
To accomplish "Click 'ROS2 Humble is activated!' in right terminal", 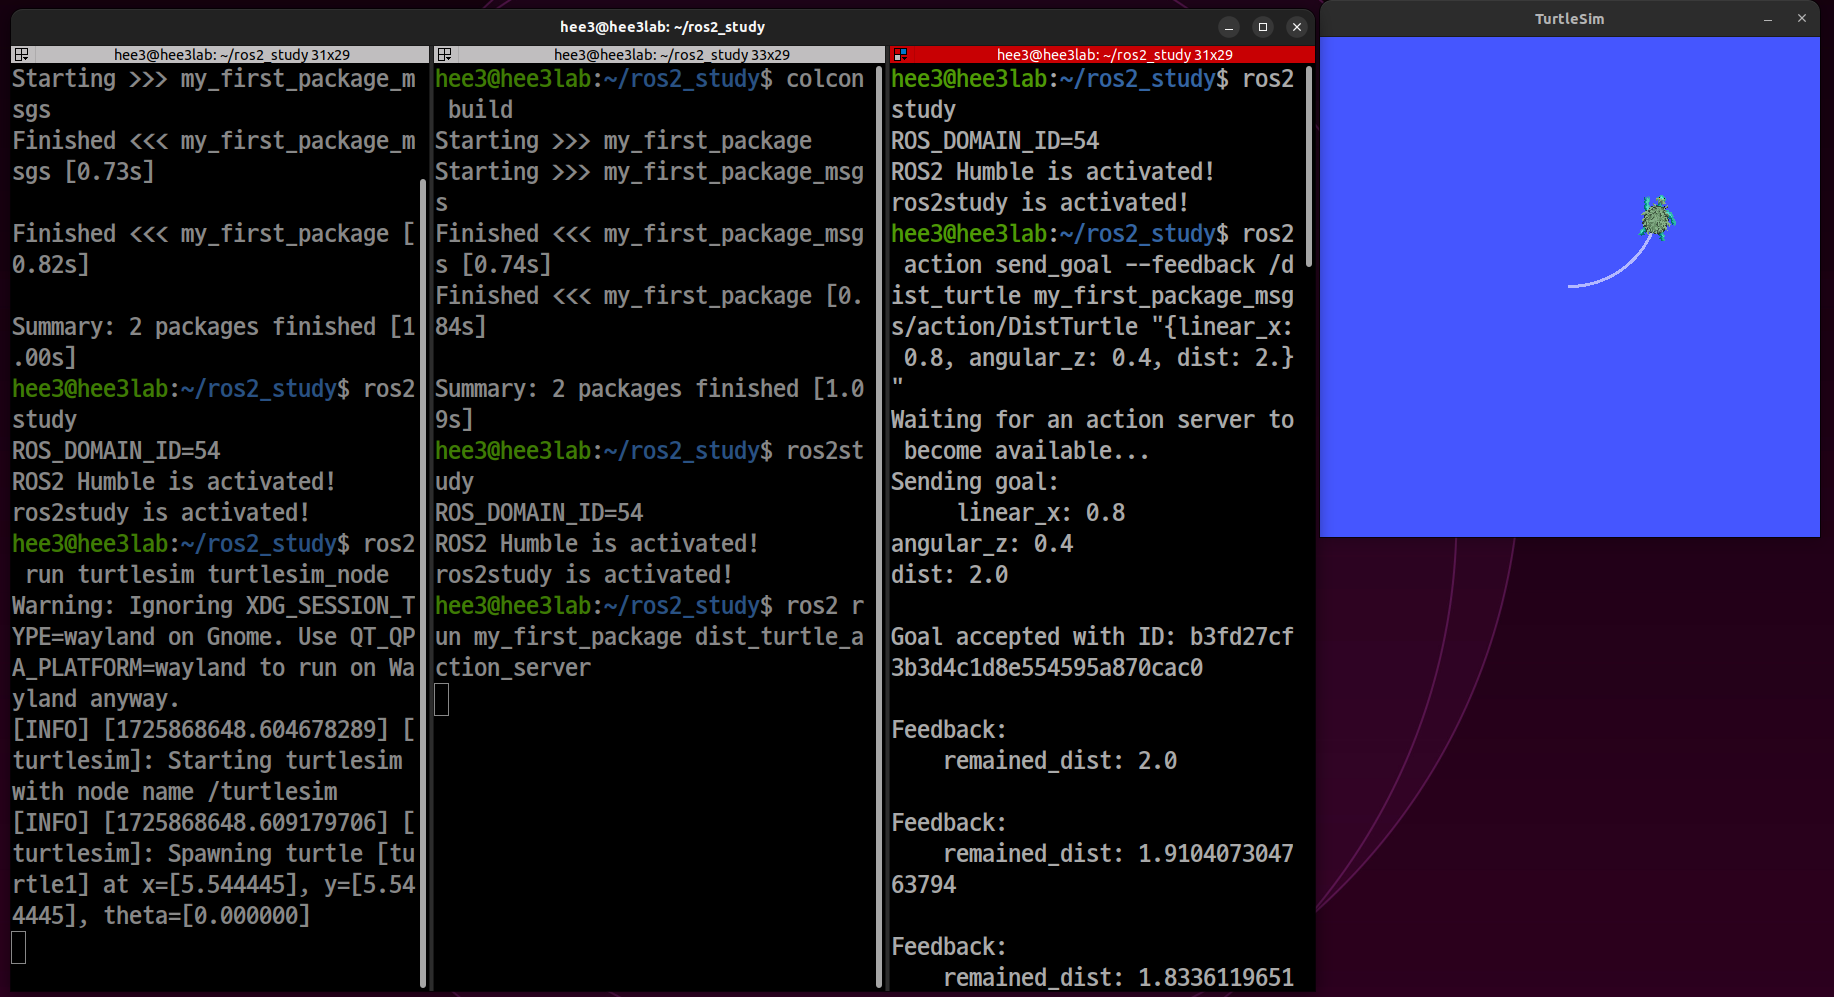I will tap(1053, 172).
